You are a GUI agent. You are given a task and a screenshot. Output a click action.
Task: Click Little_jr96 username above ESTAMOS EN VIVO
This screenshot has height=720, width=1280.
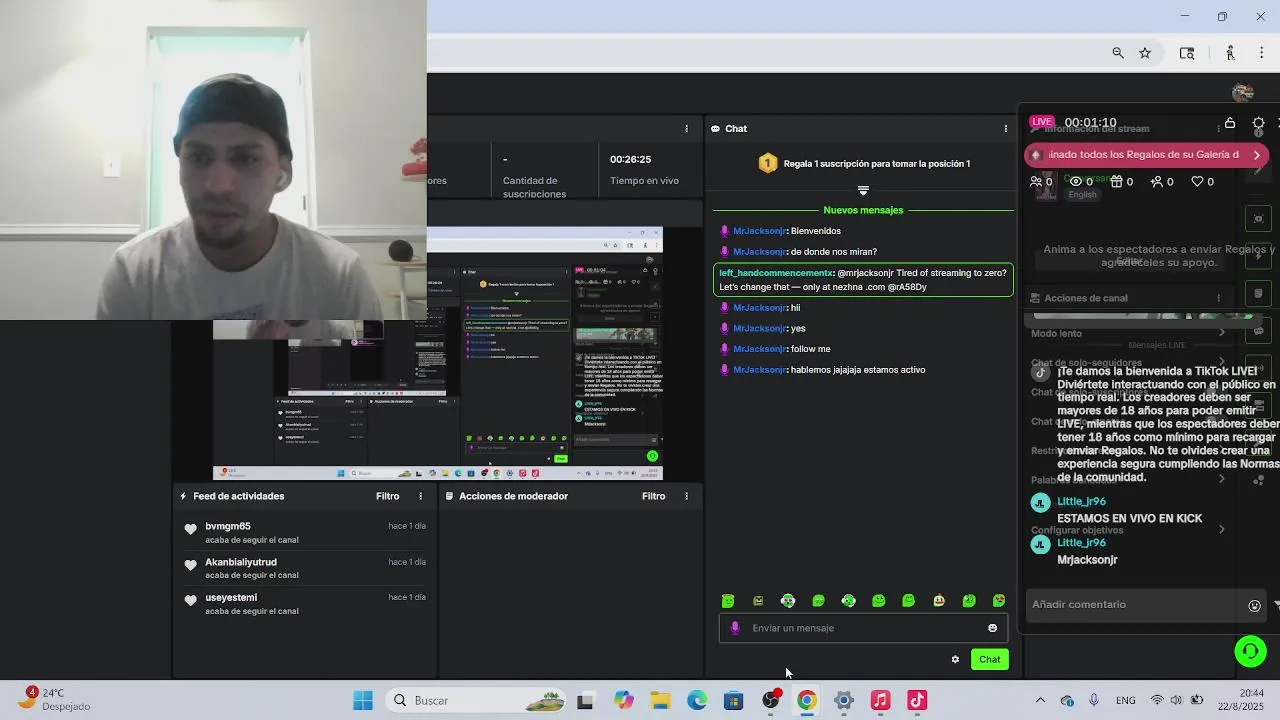point(1081,502)
